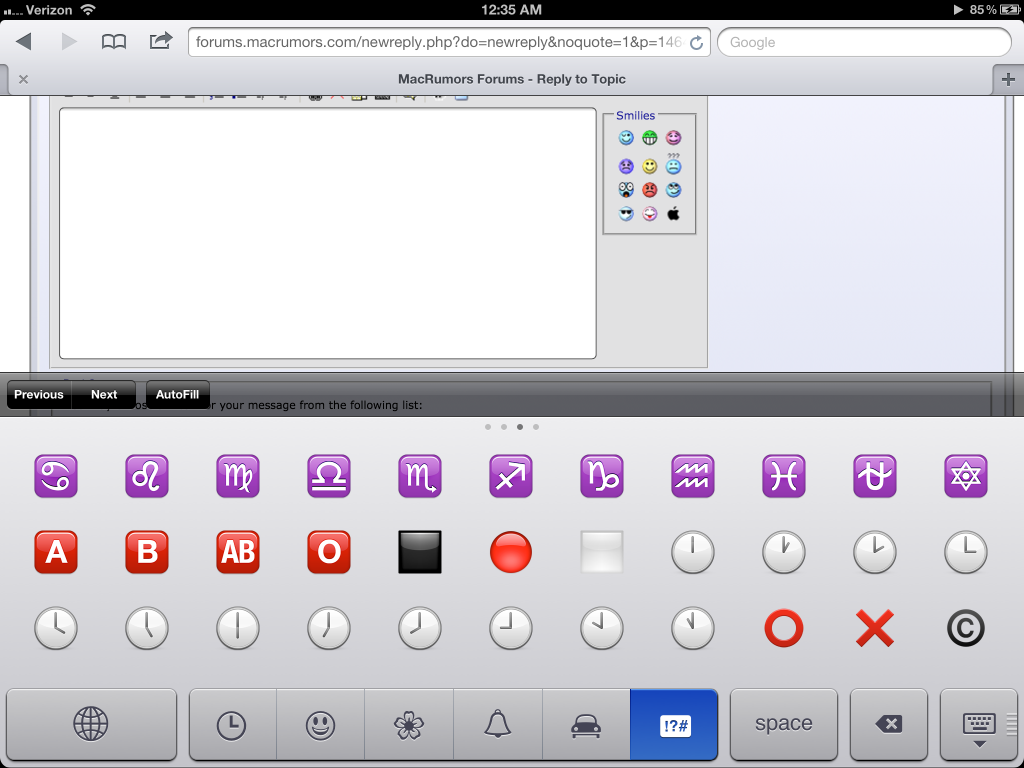The image size is (1024, 768).
Task: Click the Next form navigation button
Action: 103,394
